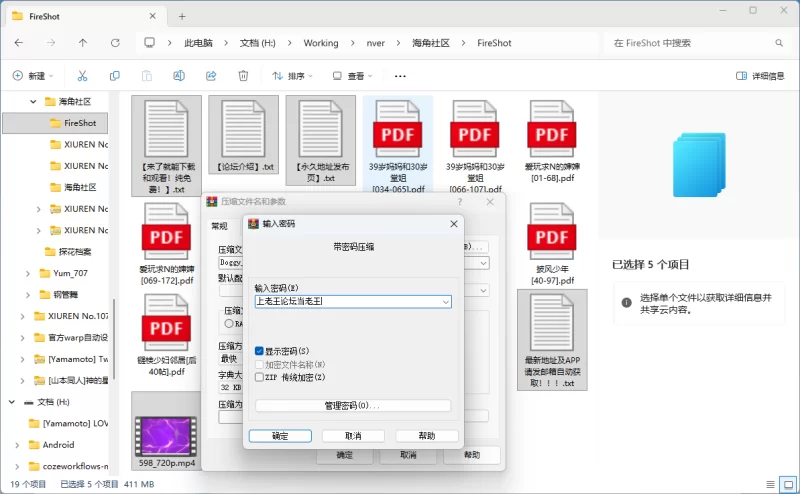Open the password history dropdown arrow
Screen dimensions: 800x494
pos(445,301)
